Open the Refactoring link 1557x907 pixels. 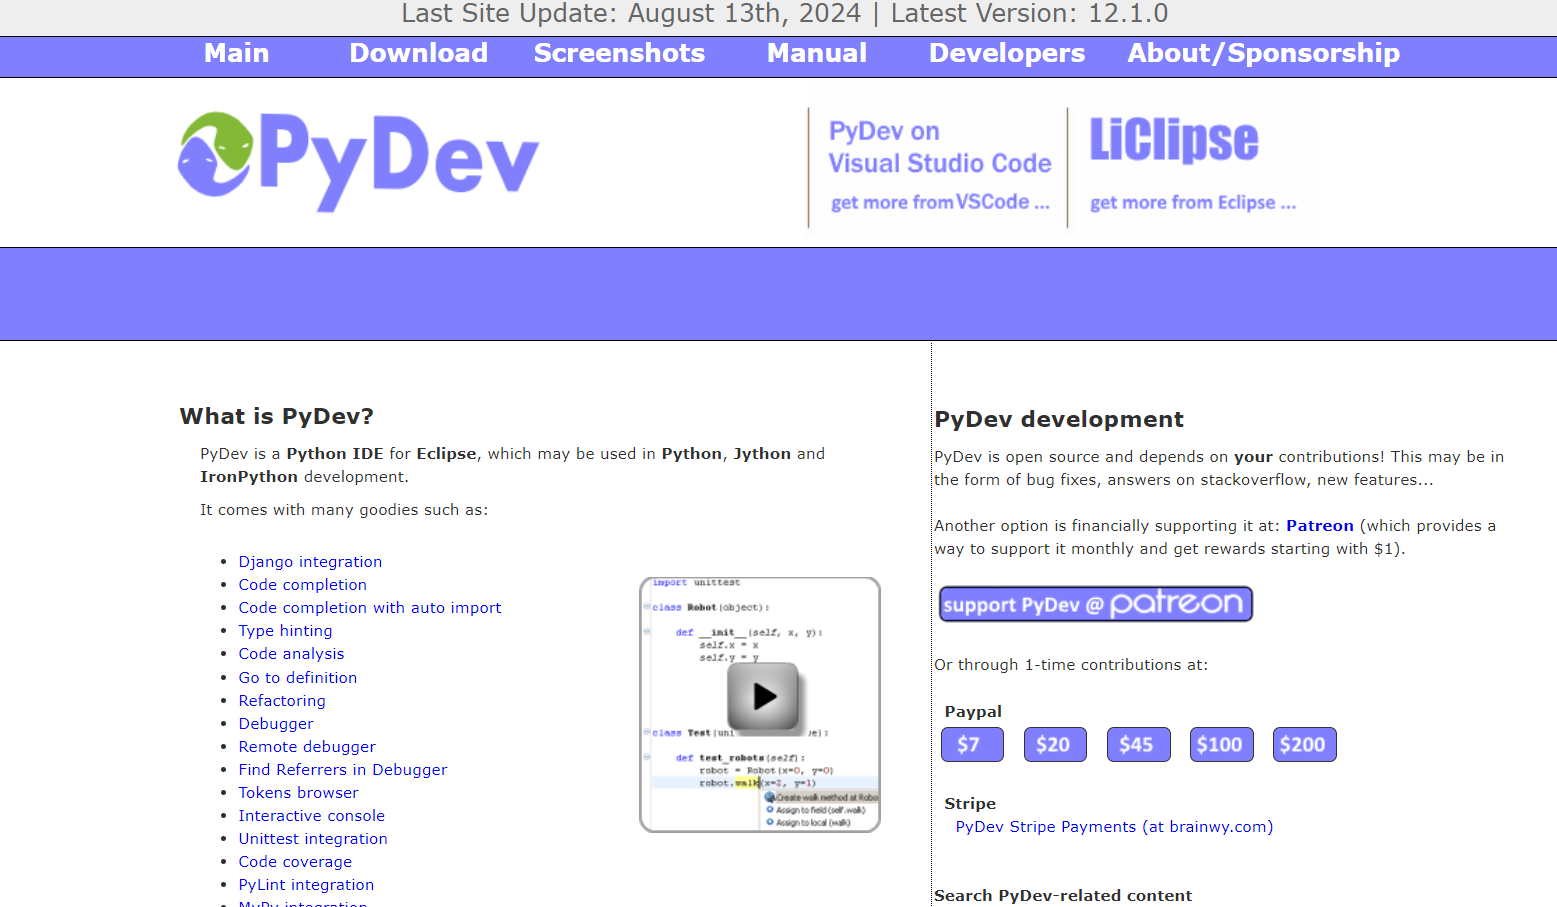pos(282,701)
